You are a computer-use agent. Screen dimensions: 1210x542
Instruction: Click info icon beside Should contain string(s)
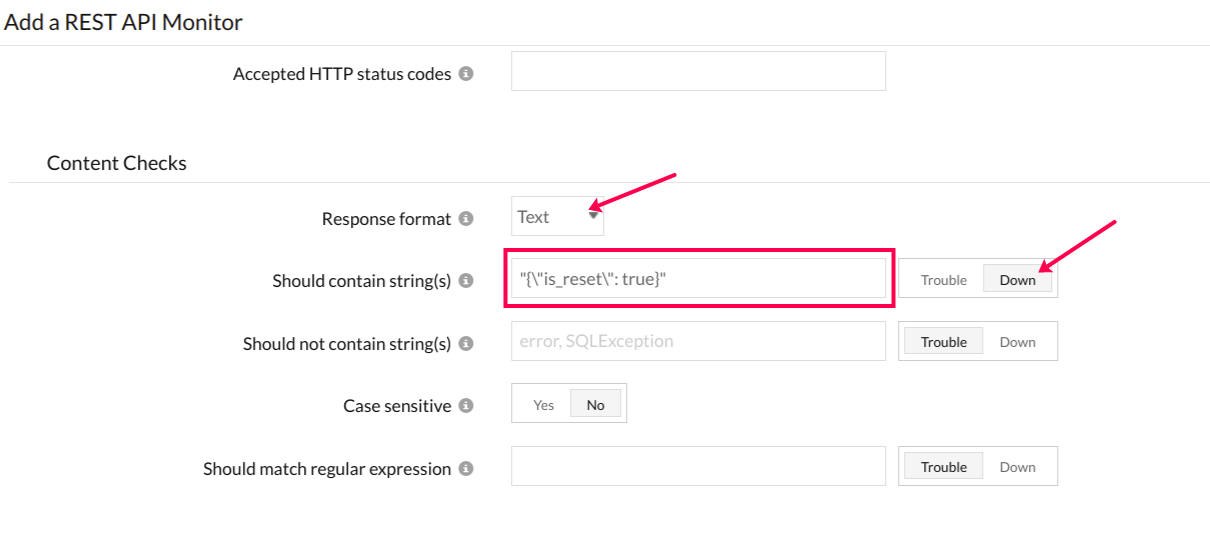coord(466,281)
